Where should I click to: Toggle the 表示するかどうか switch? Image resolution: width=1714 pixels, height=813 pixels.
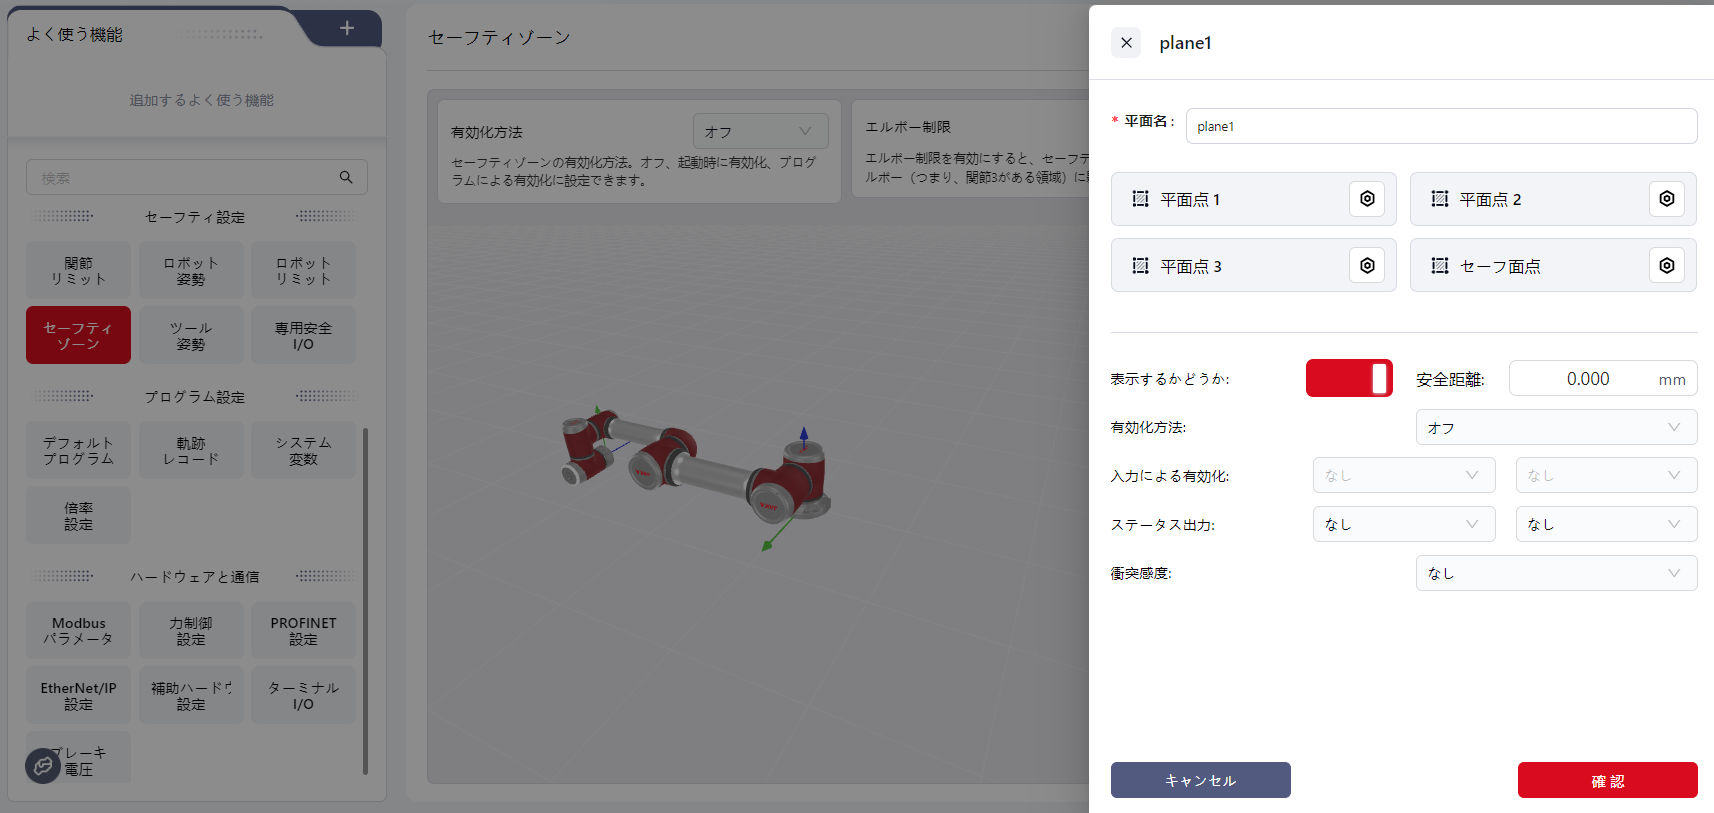click(x=1348, y=379)
